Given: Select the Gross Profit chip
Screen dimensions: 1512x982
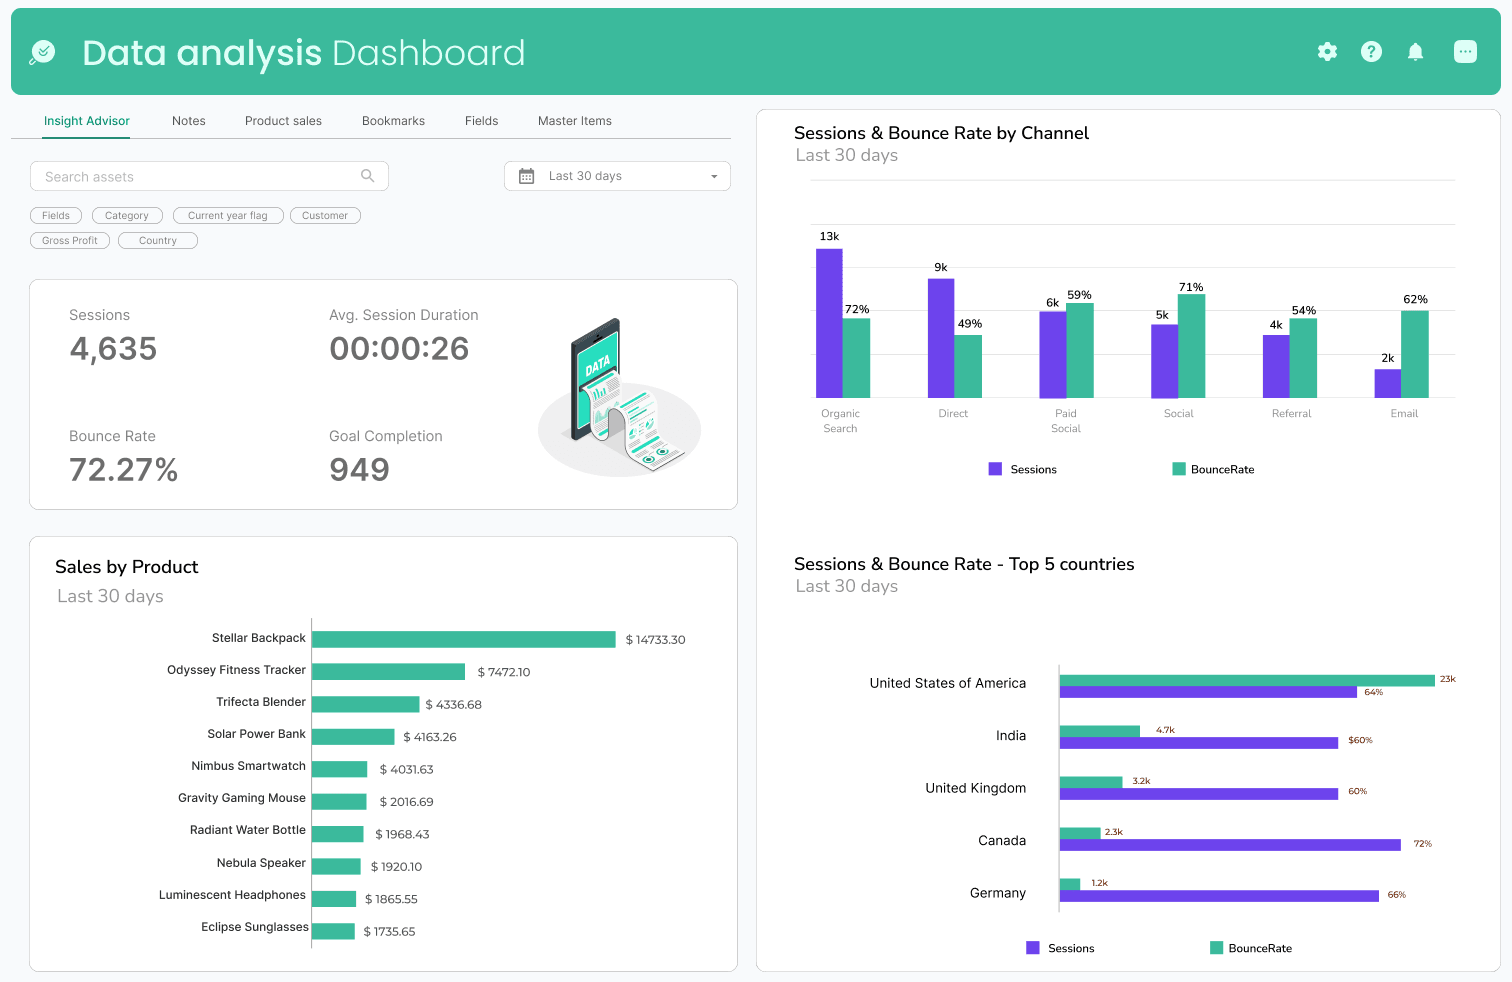Looking at the screenshot, I should click(69, 240).
